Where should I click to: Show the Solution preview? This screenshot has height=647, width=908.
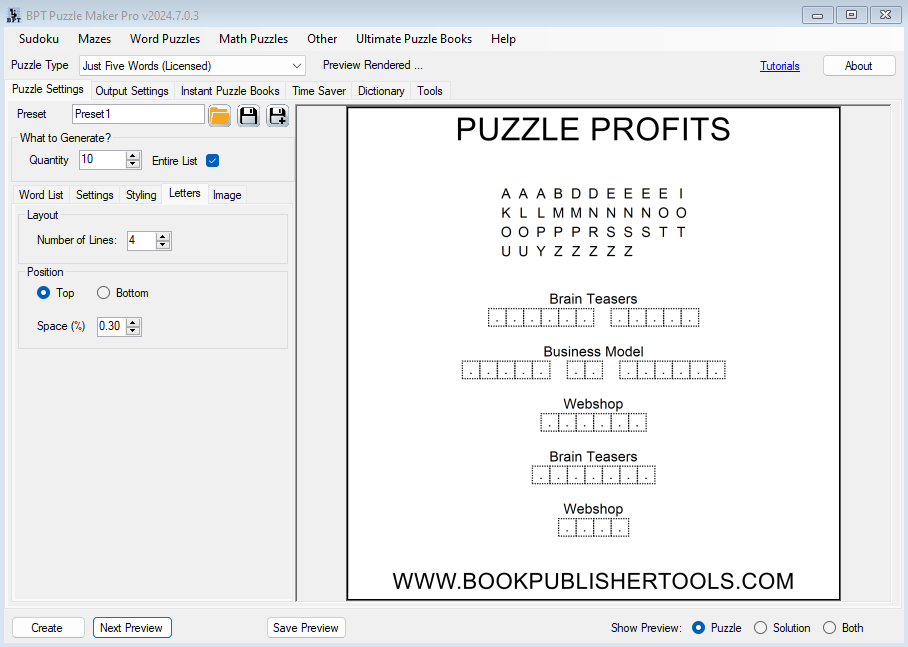(x=761, y=628)
